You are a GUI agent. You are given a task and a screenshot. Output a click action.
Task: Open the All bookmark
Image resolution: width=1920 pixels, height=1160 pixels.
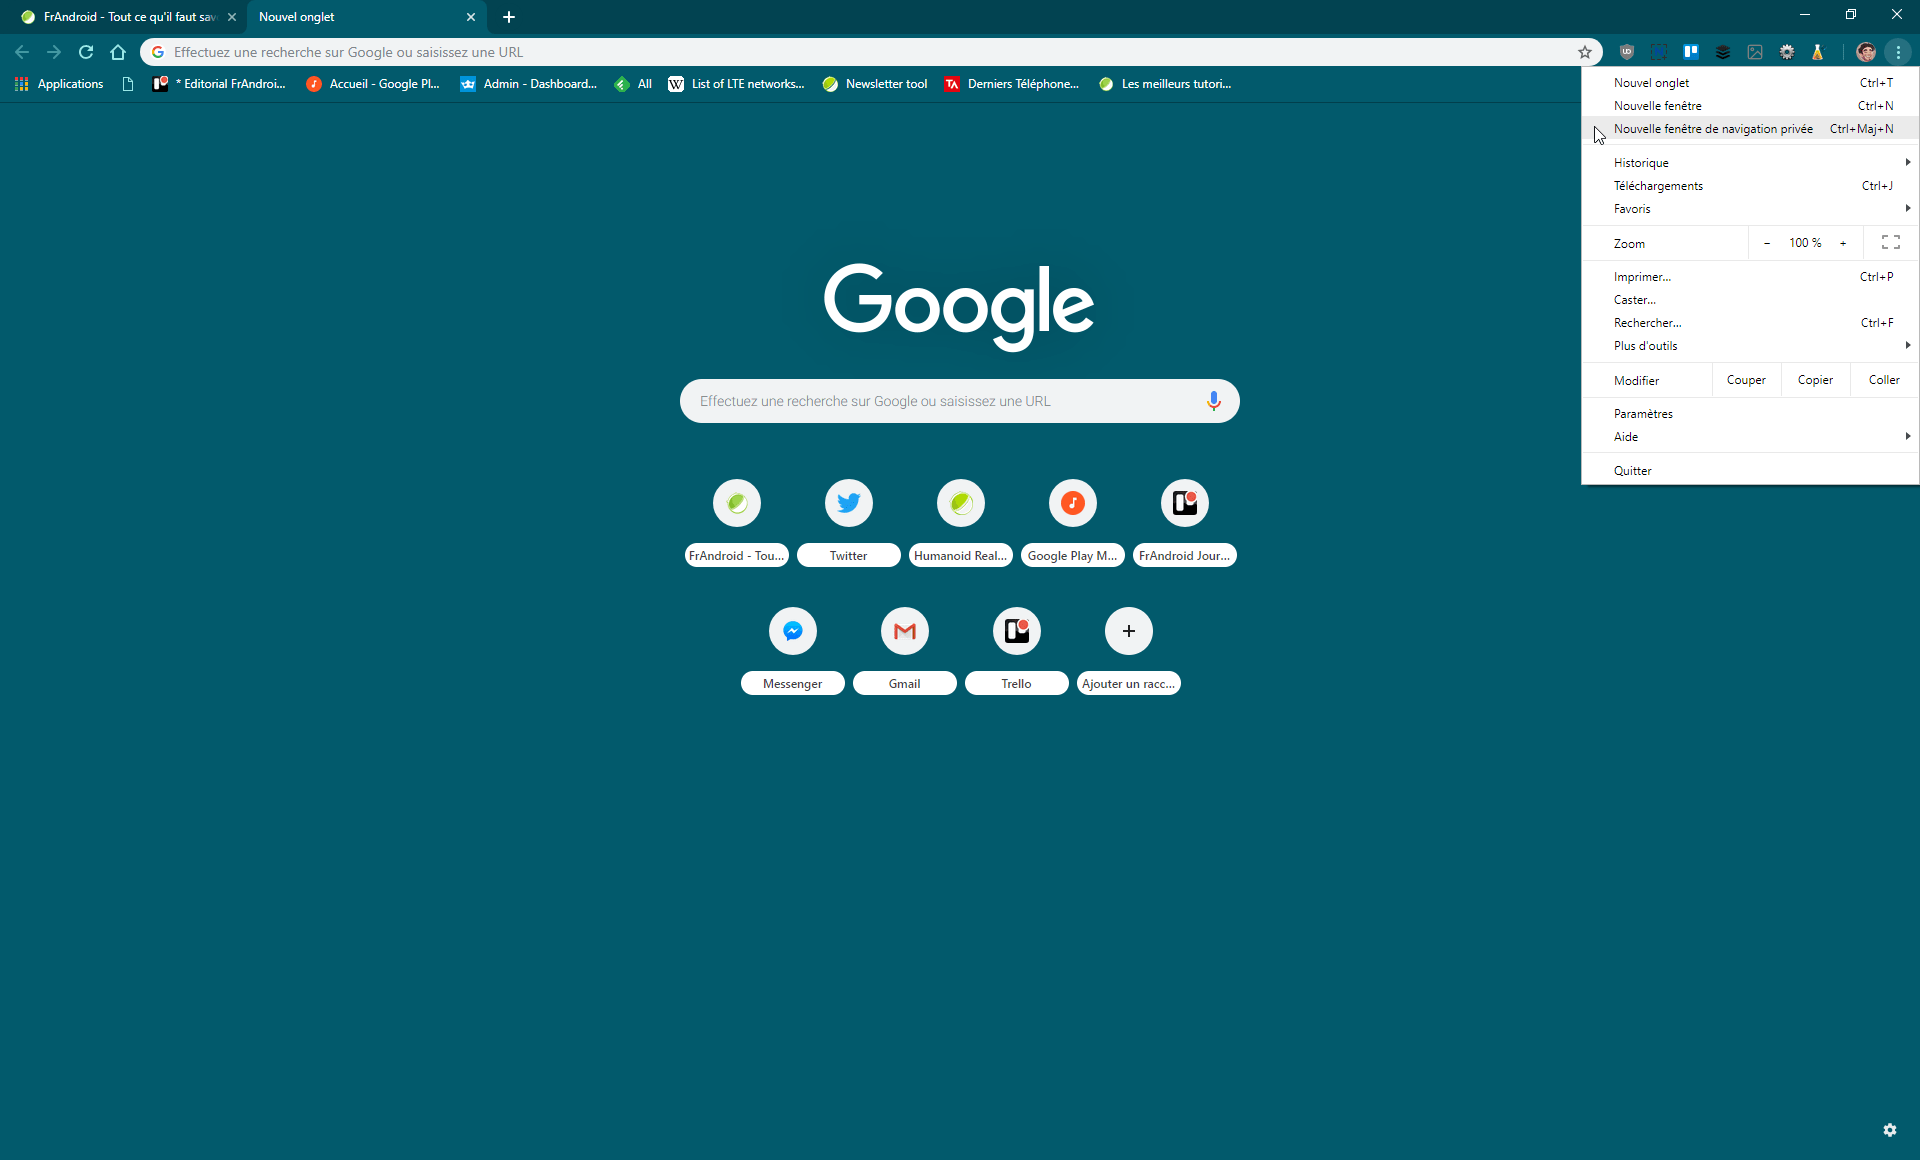pos(633,84)
